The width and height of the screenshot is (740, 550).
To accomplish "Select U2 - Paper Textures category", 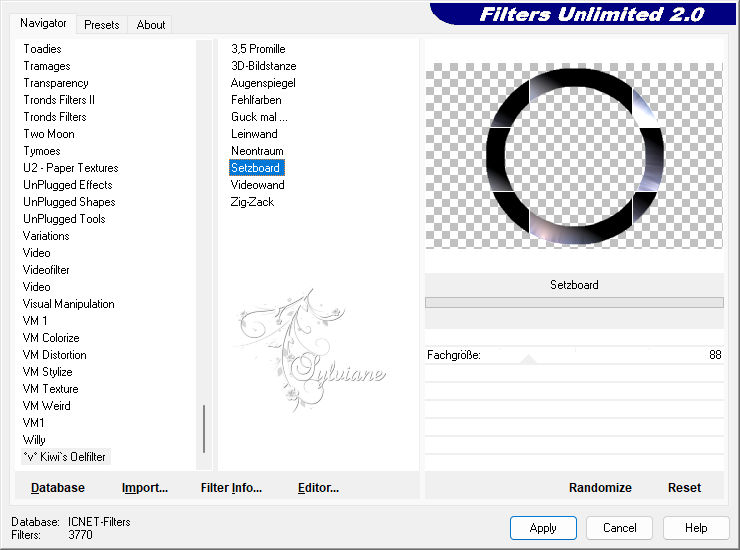I will [70, 168].
